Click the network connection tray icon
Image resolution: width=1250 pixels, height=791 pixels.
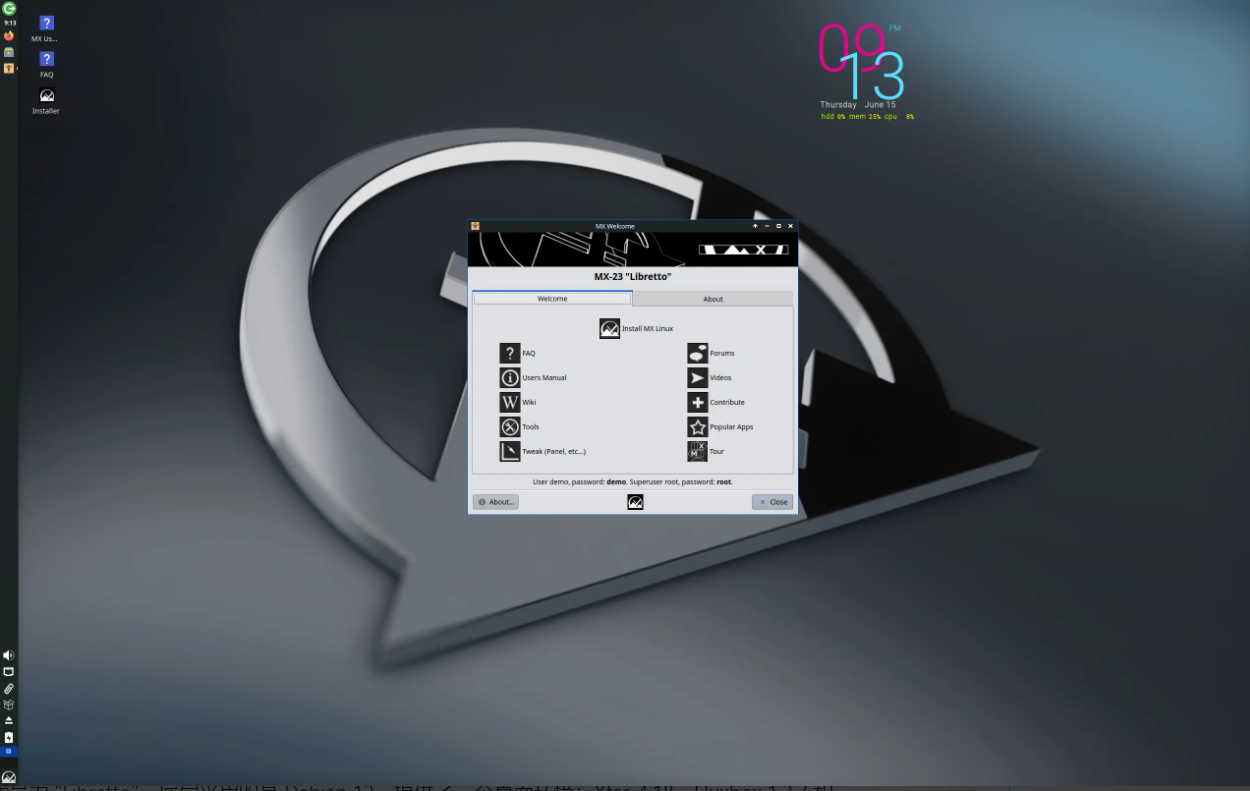click(x=9, y=672)
